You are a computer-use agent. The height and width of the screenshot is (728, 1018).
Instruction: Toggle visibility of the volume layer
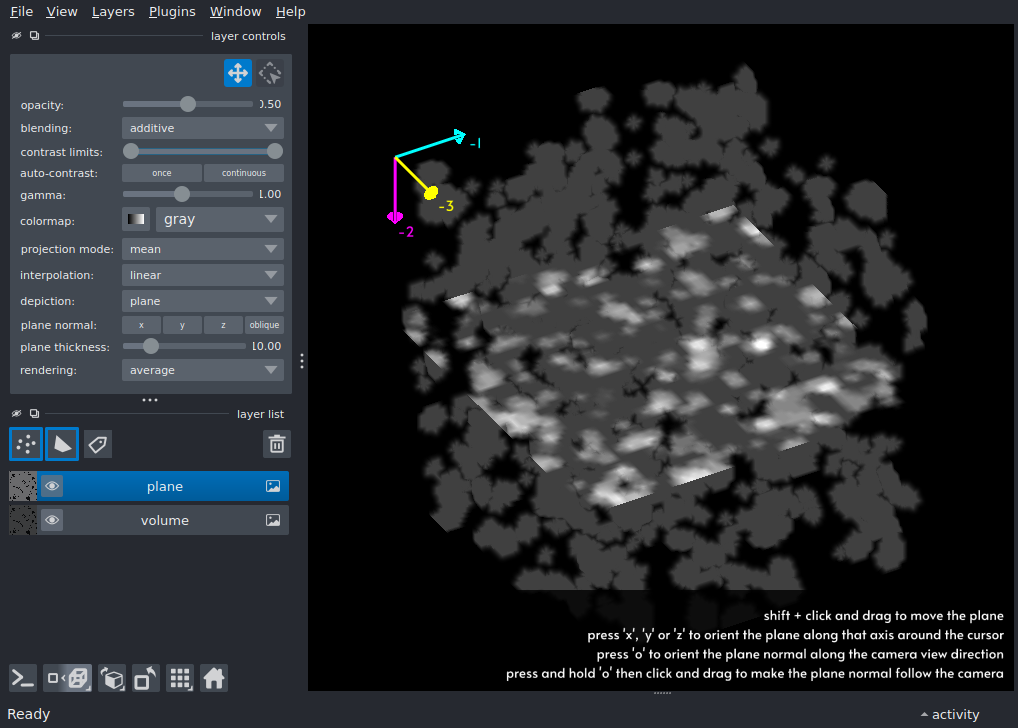point(51,520)
